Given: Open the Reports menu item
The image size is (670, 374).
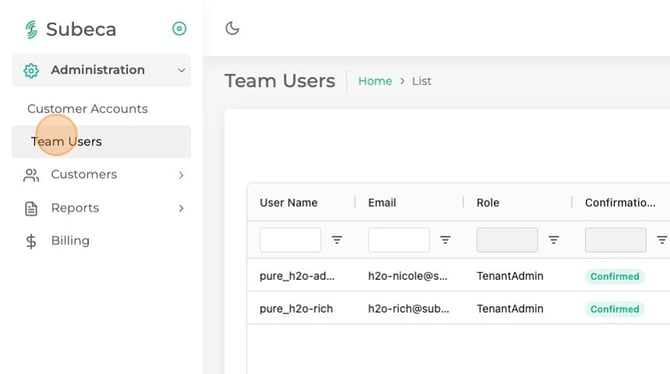Looking at the screenshot, I should coord(75,208).
